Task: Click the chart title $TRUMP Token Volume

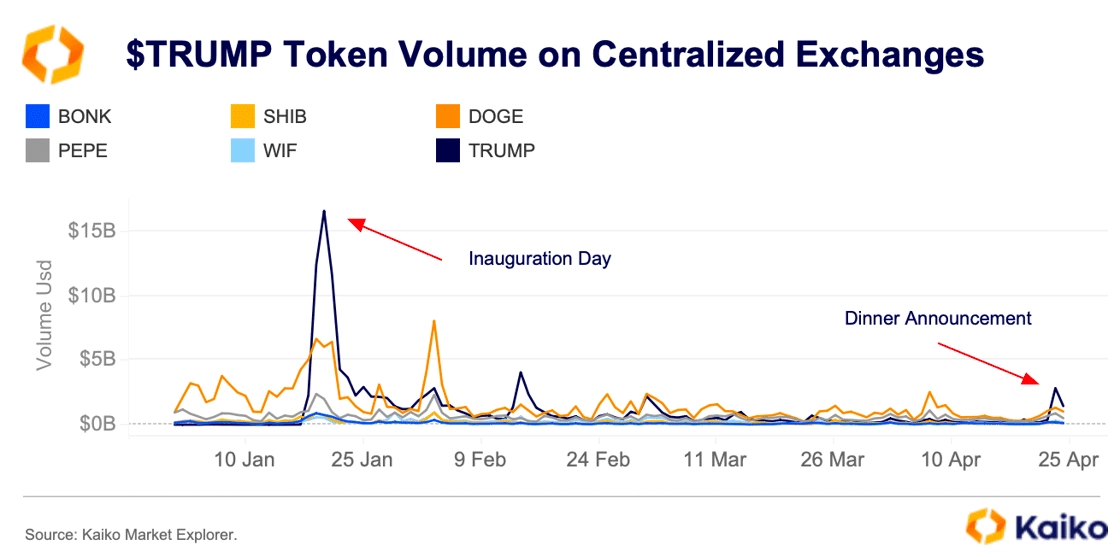Action: point(555,55)
